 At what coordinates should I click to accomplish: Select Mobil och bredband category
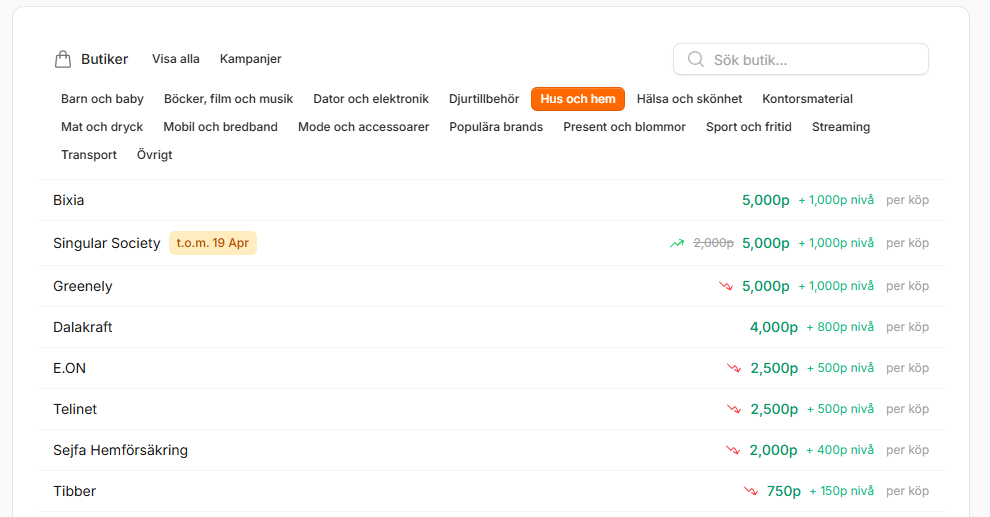pyautogui.click(x=220, y=127)
